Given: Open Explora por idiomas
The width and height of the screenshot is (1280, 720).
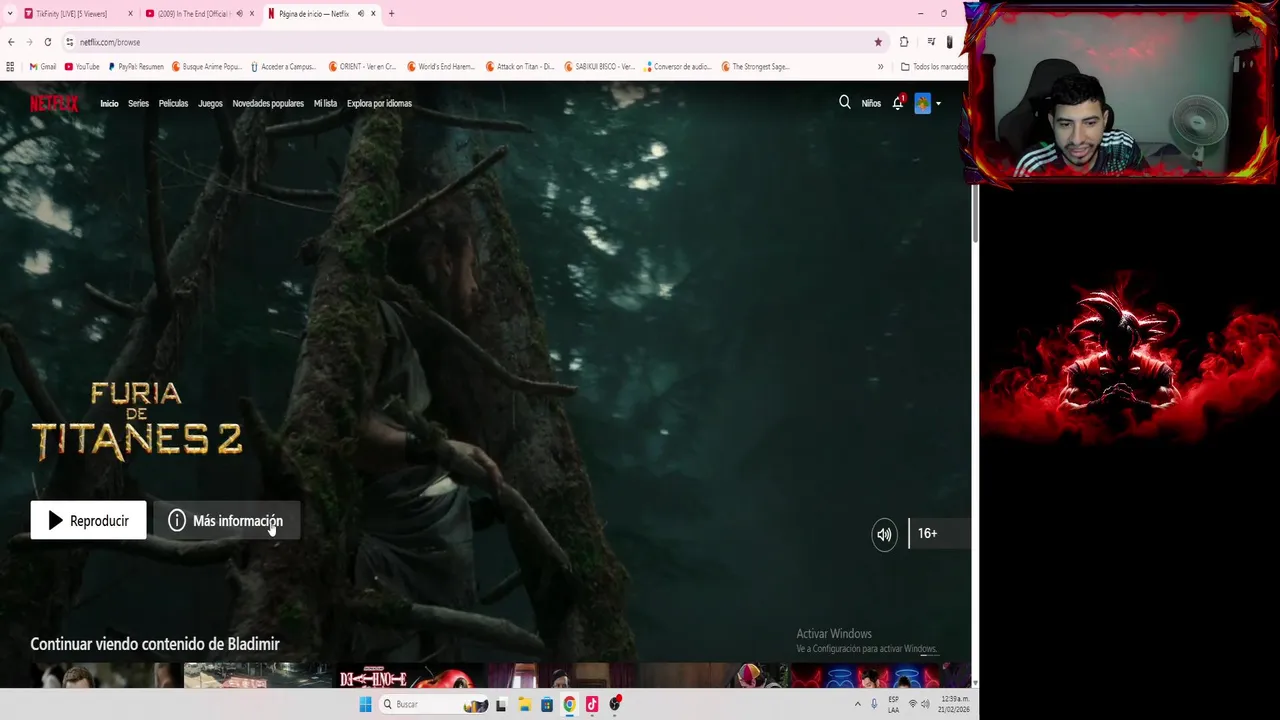Looking at the screenshot, I should click(379, 104).
